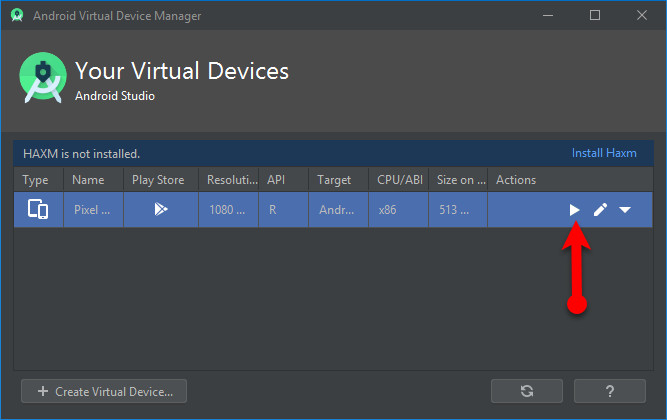
Task: Select the device type icon in the row
Action: point(38,210)
